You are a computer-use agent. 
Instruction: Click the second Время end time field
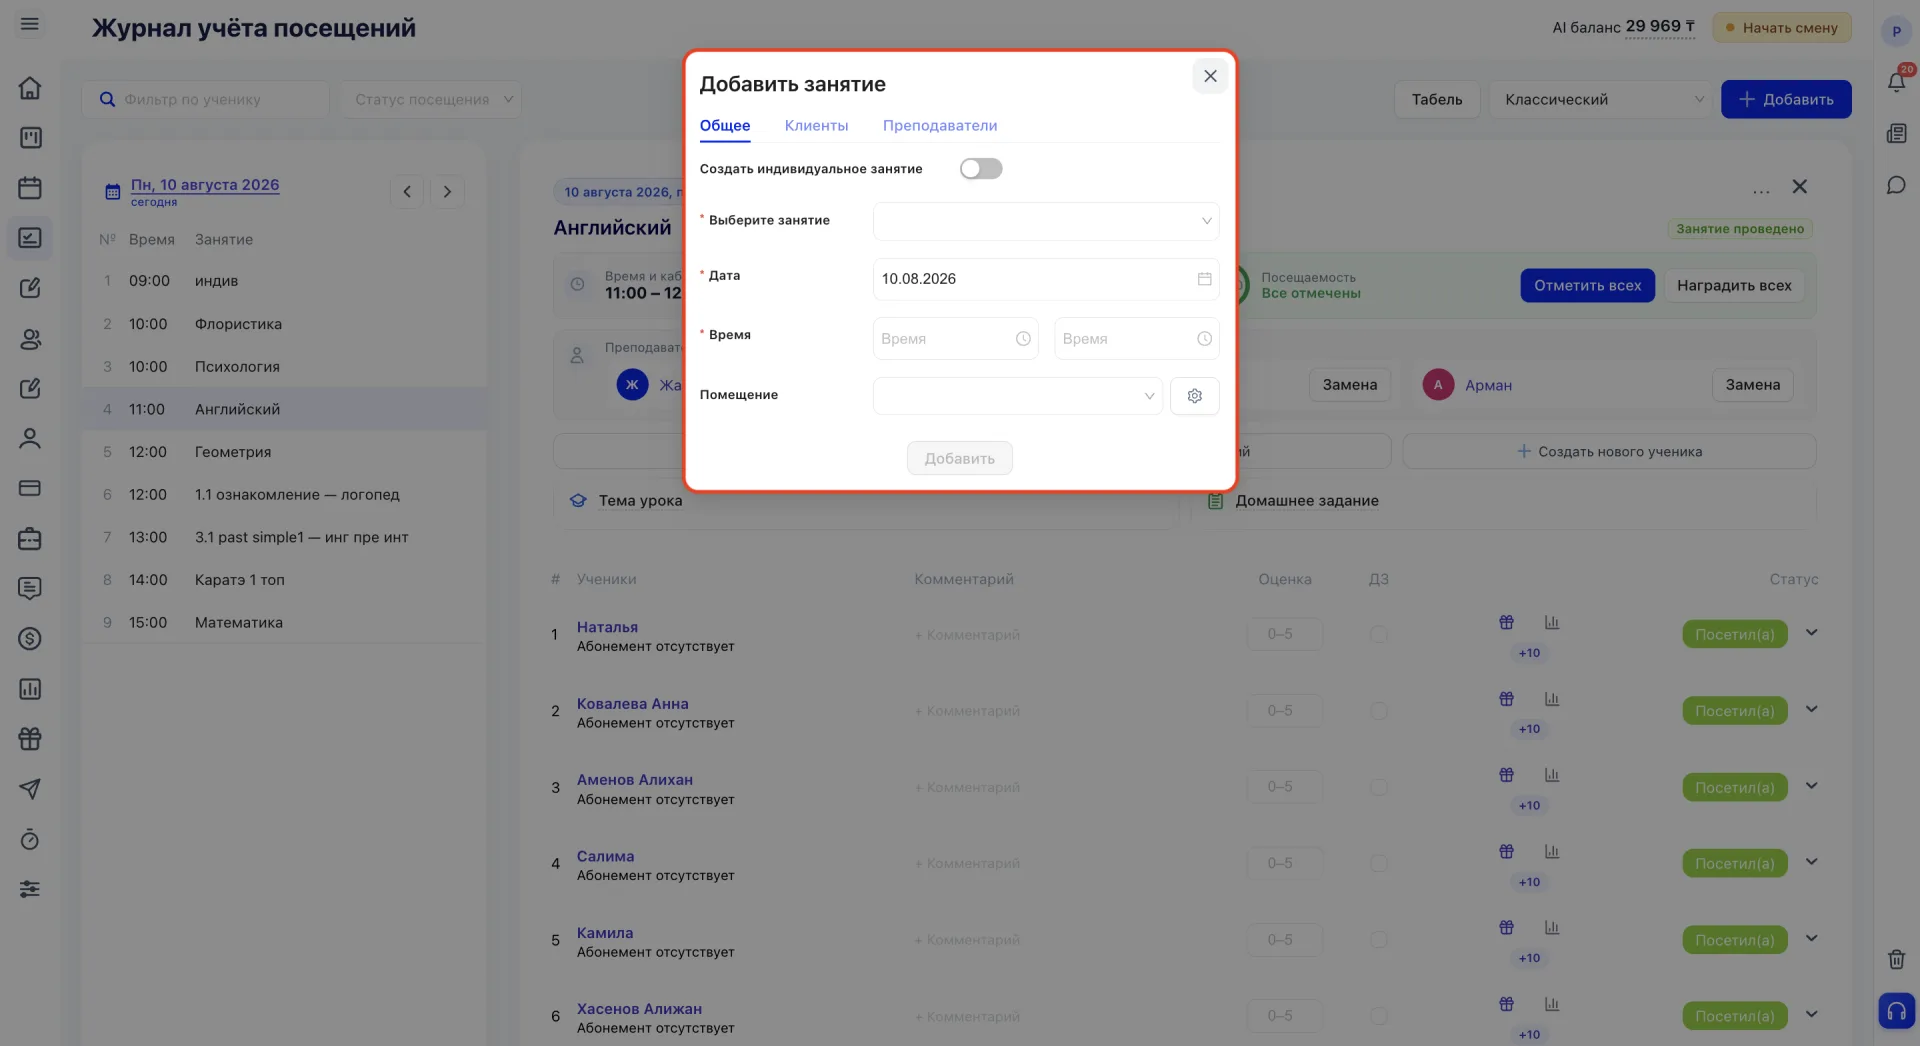1137,339
